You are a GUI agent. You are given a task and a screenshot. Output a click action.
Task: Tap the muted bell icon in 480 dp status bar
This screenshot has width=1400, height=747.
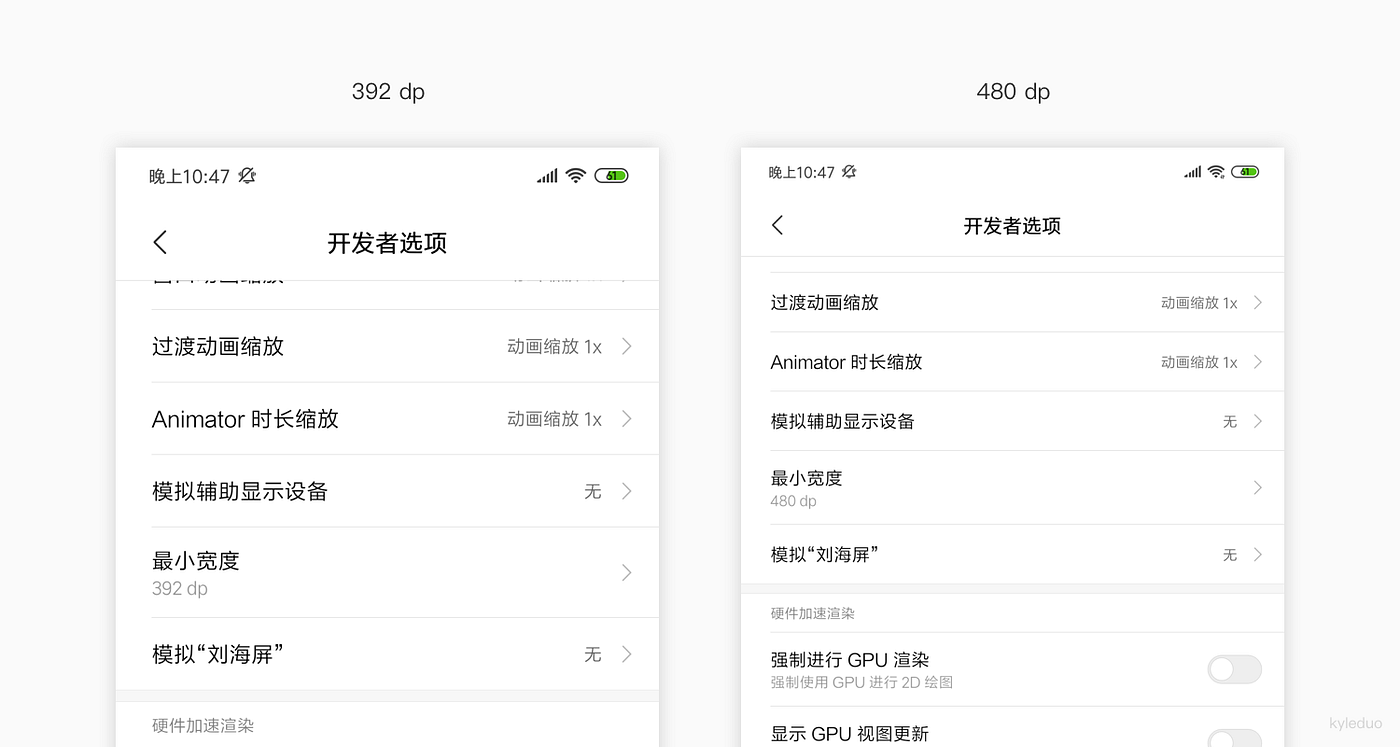tap(849, 172)
